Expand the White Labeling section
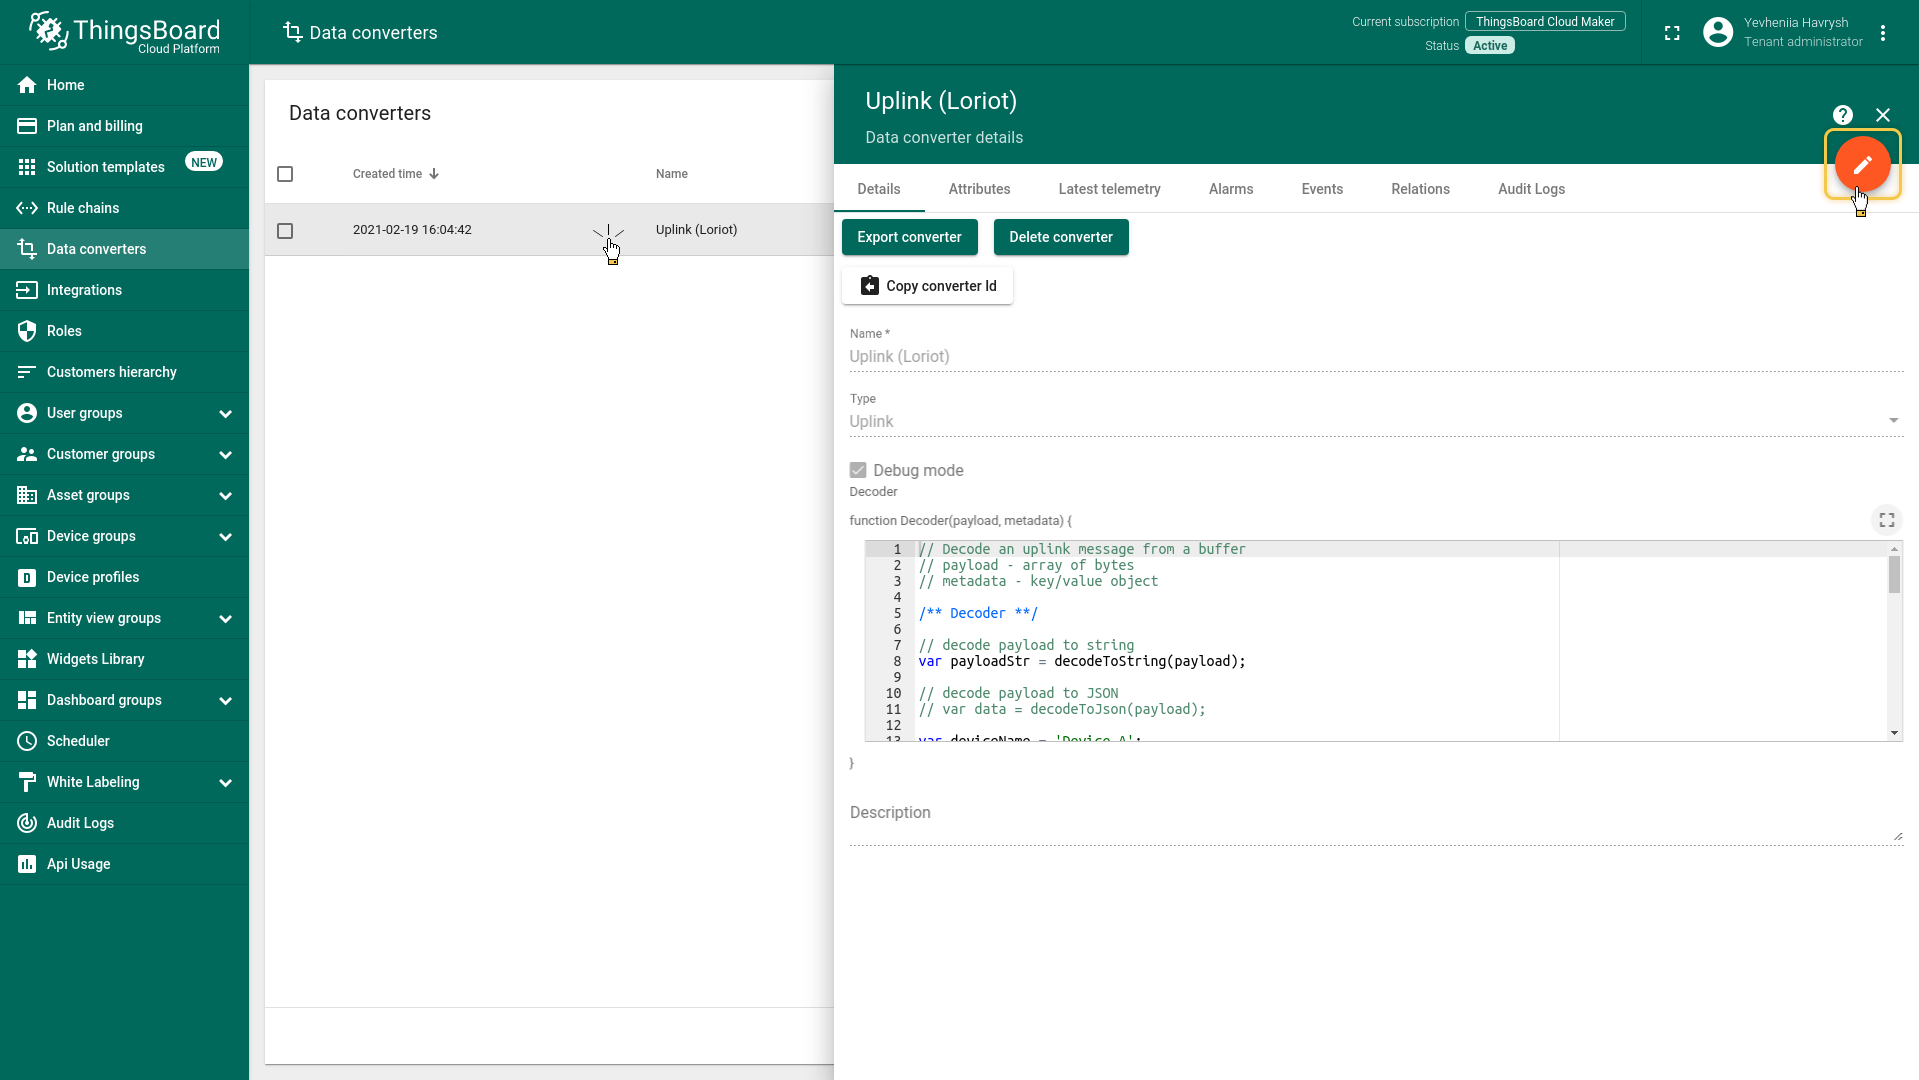1919x1080 pixels. tap(225, 783)
